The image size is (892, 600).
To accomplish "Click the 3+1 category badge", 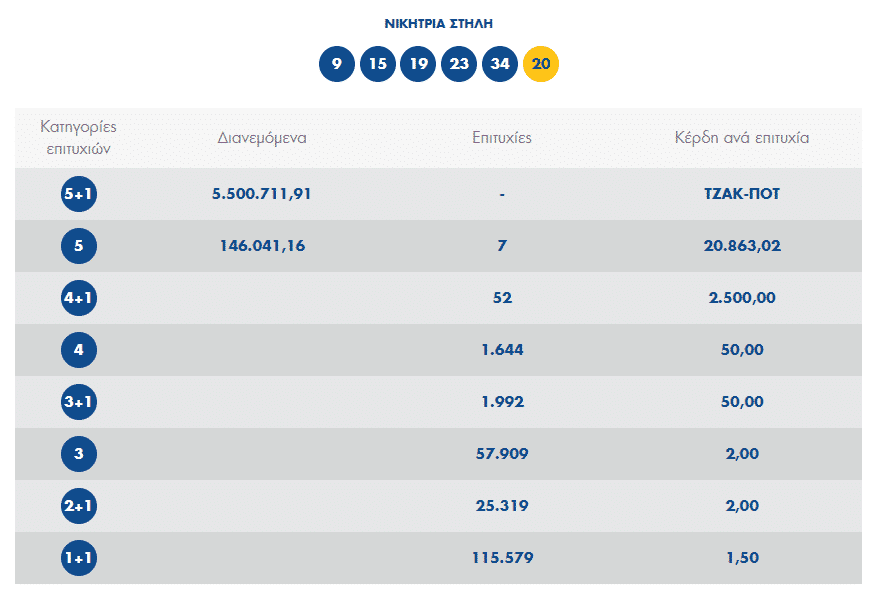I will pos(78,402).
